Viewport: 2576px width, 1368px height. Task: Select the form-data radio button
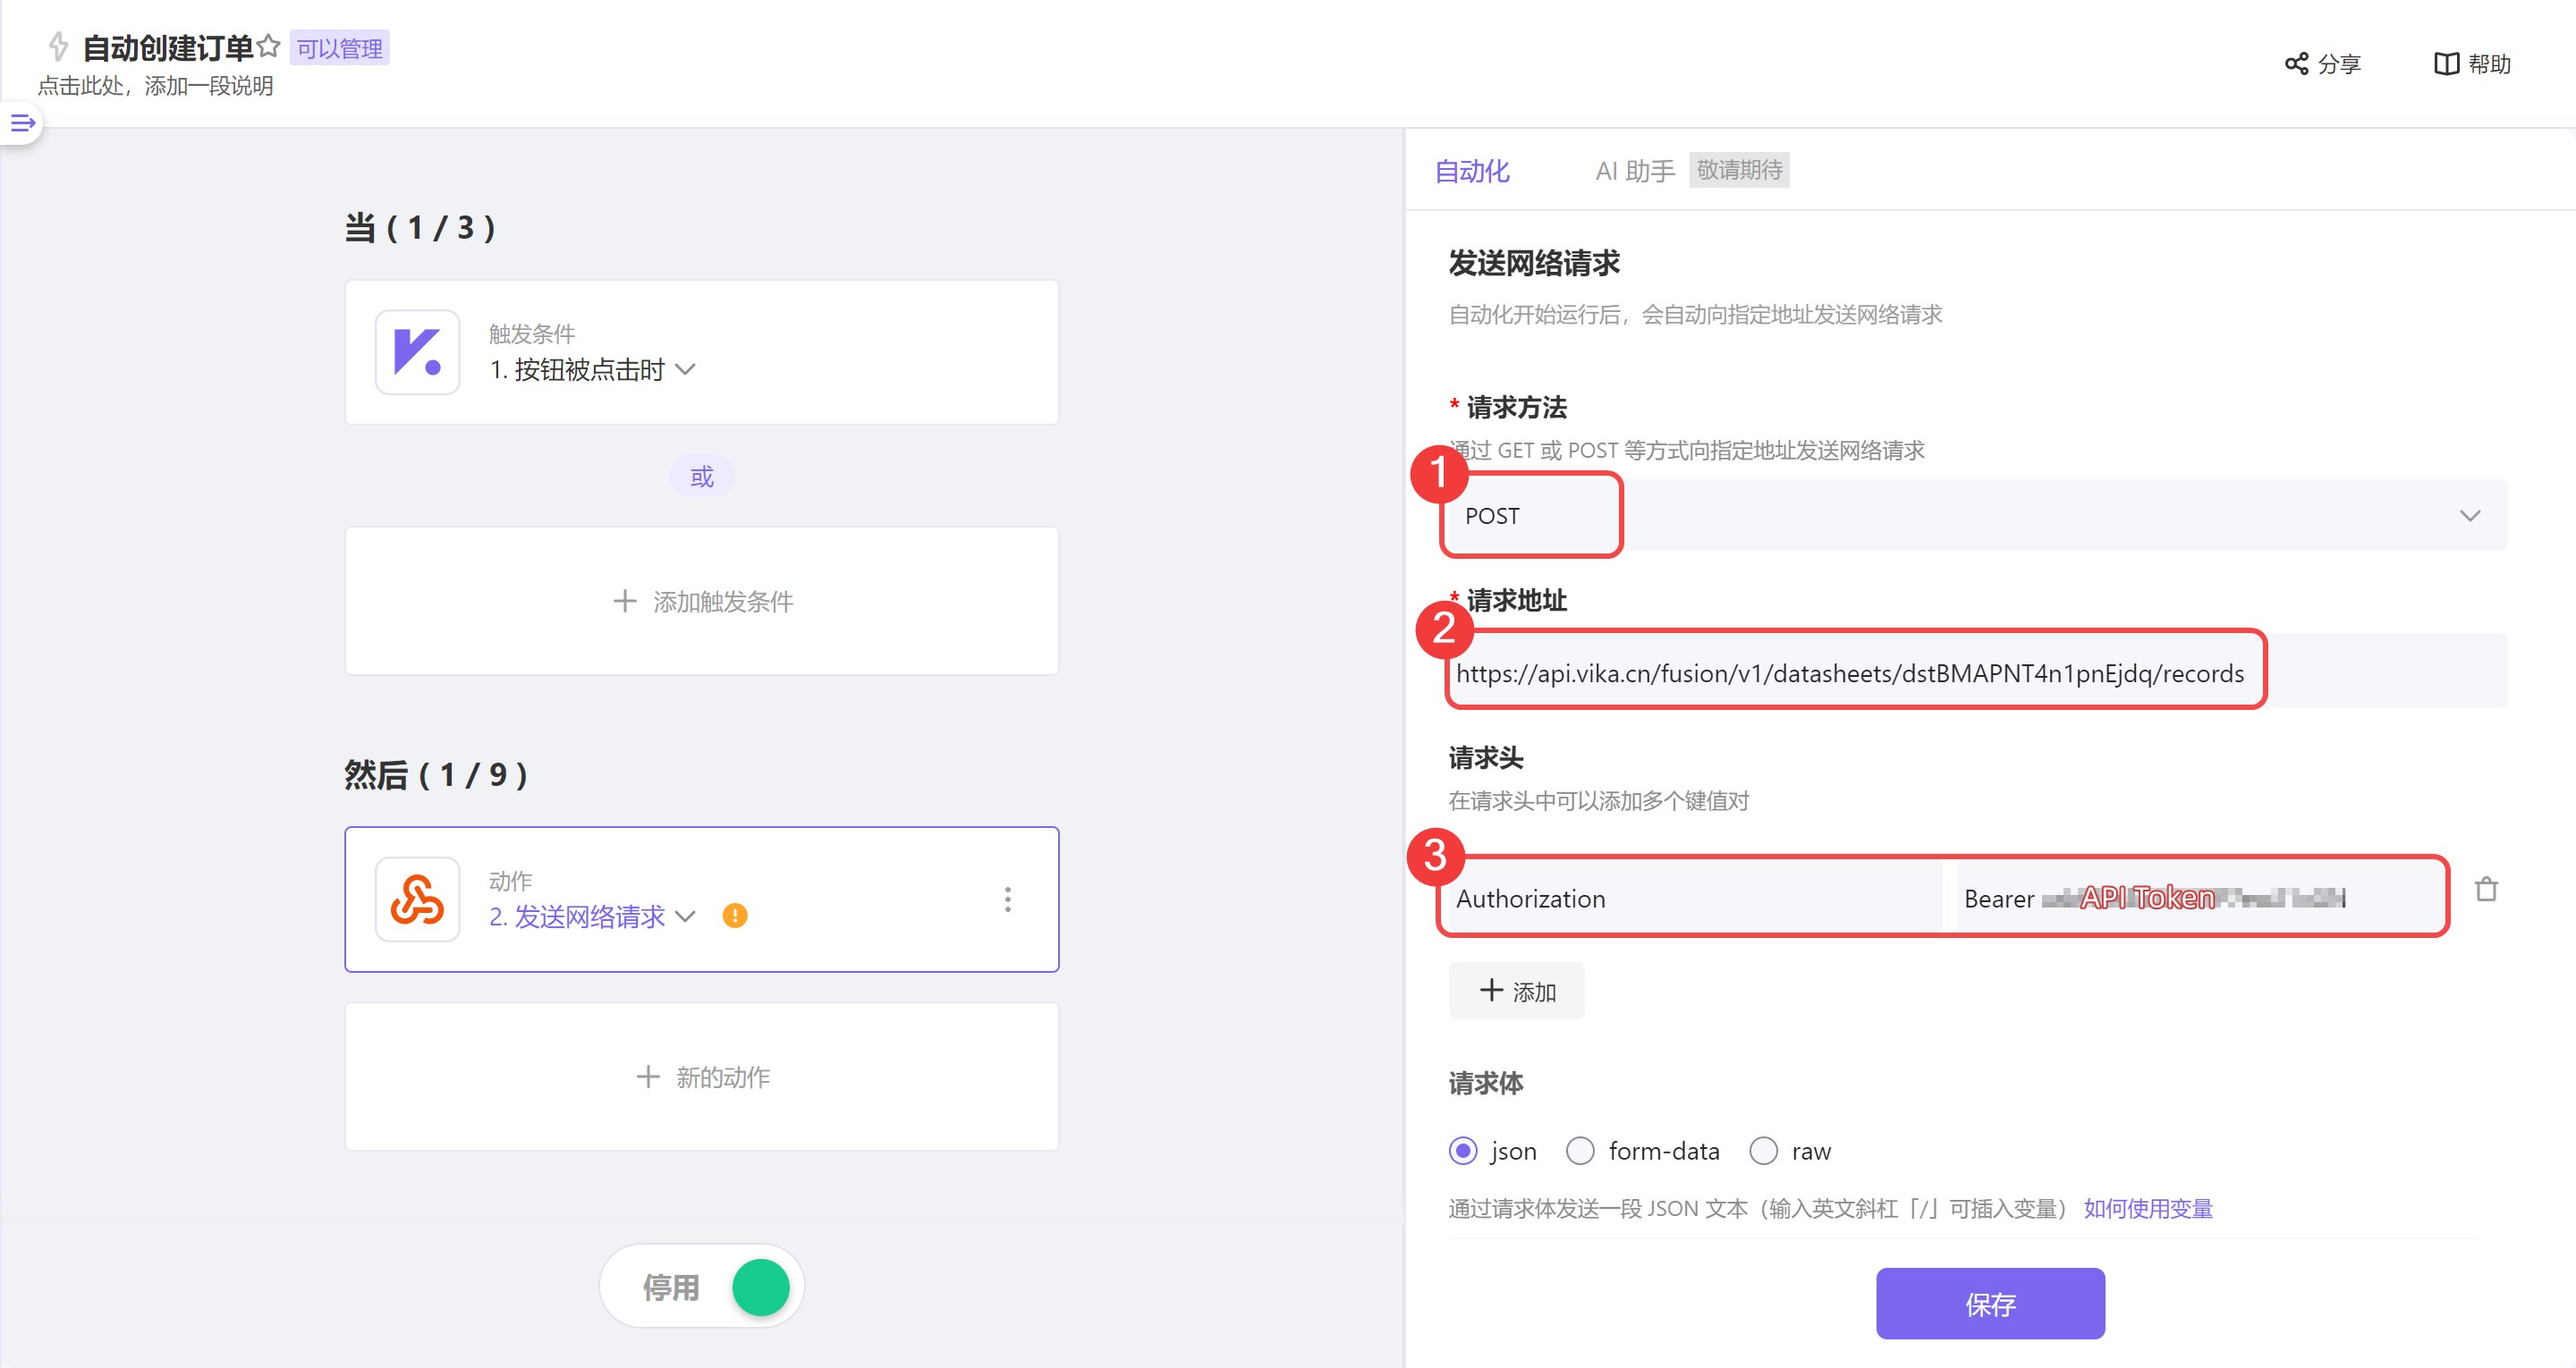1580,1151
